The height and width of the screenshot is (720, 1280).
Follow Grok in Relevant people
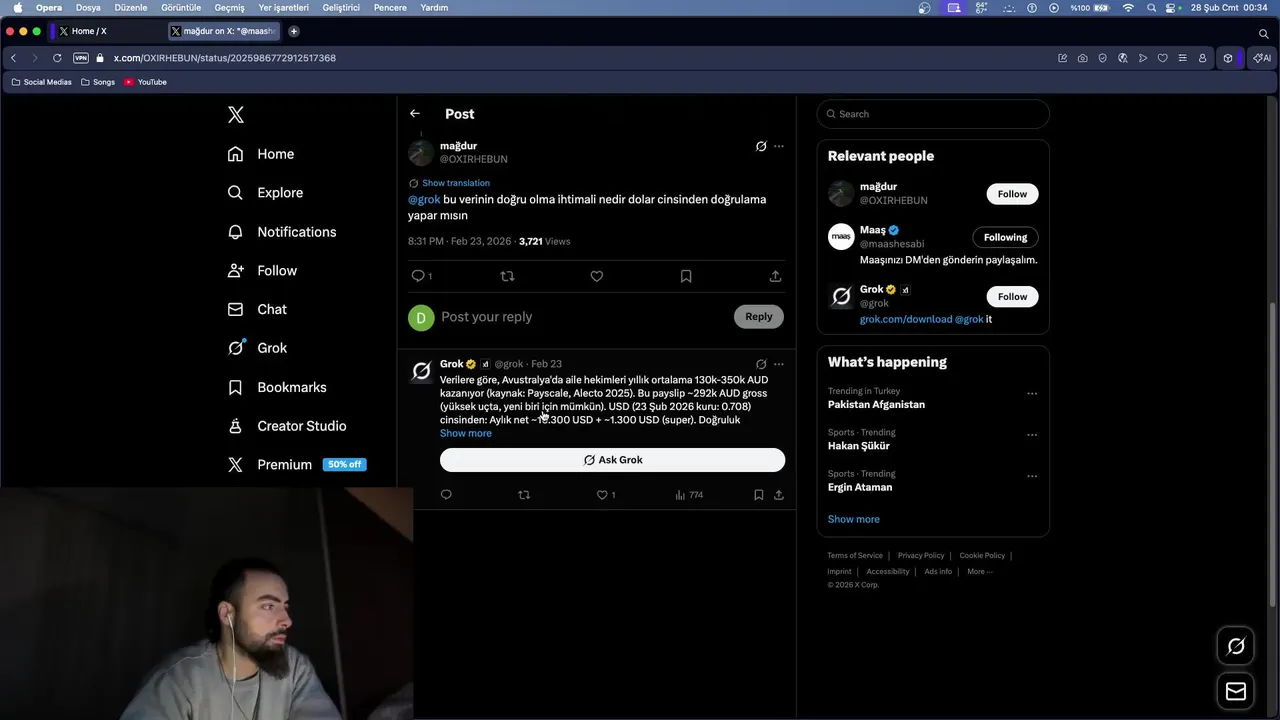pos(1012,297)
